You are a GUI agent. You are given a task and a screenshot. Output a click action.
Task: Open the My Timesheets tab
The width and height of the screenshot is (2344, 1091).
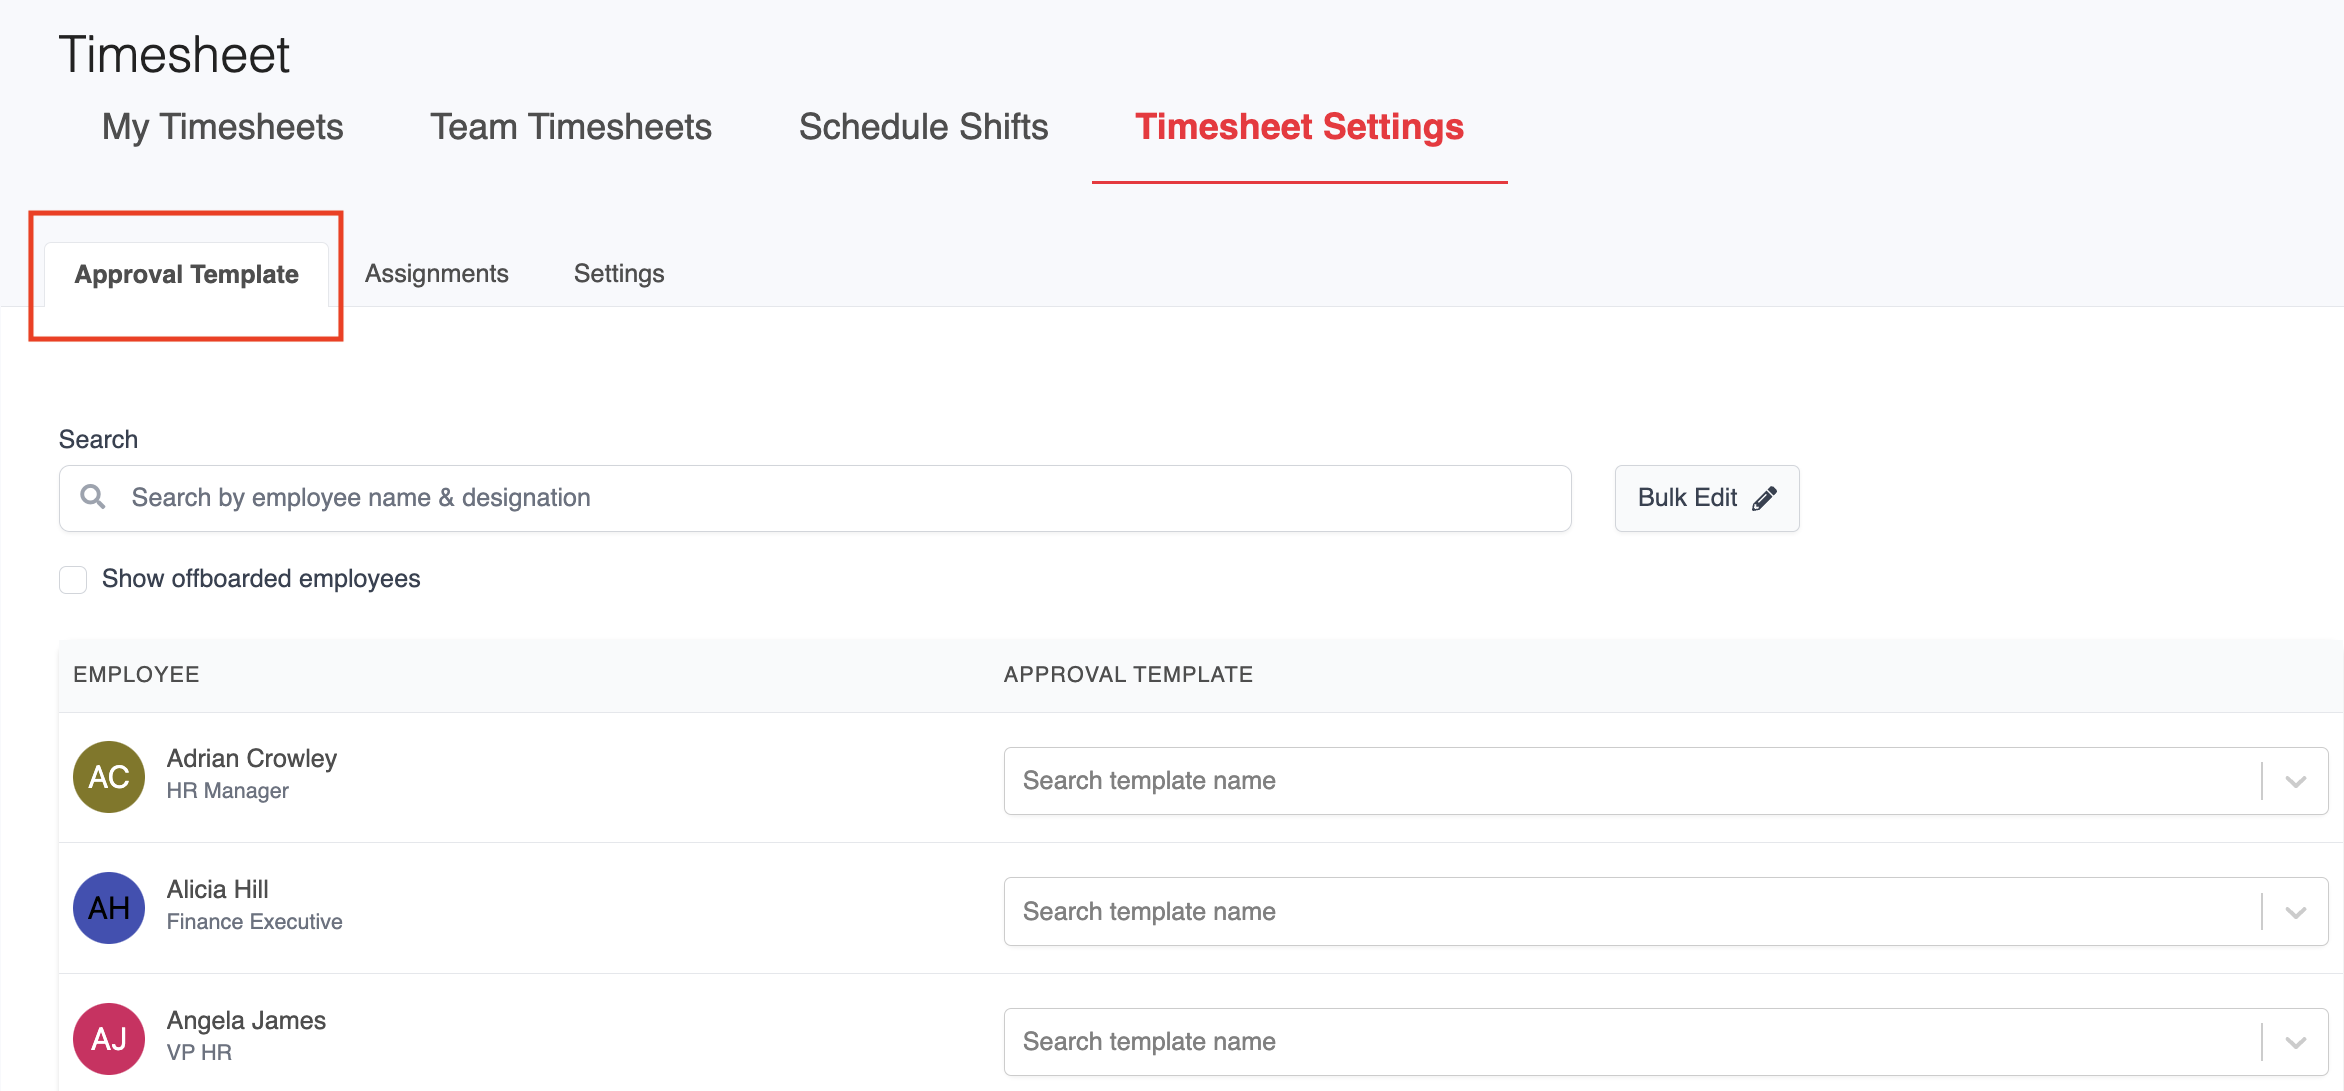222,127
